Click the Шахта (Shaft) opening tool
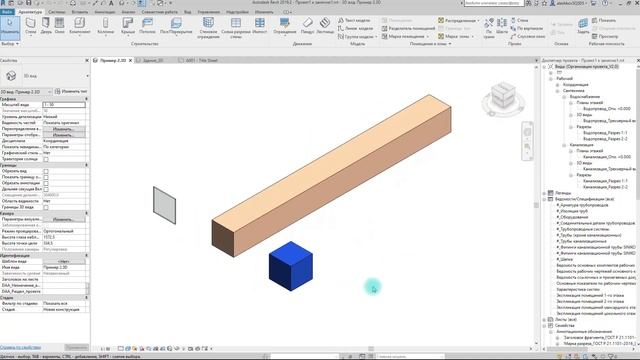The height and width of the screenshot is (360, 640). (502, 25)
